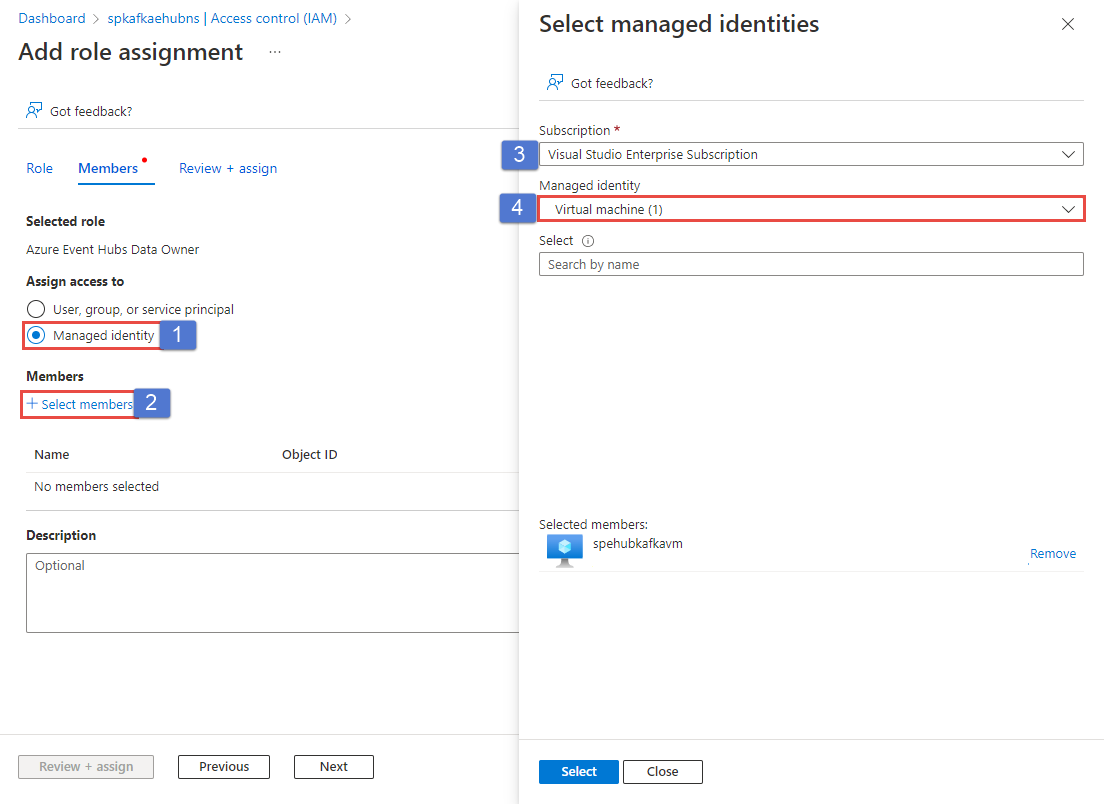Open the Review + assign tab

pos(228,168)
